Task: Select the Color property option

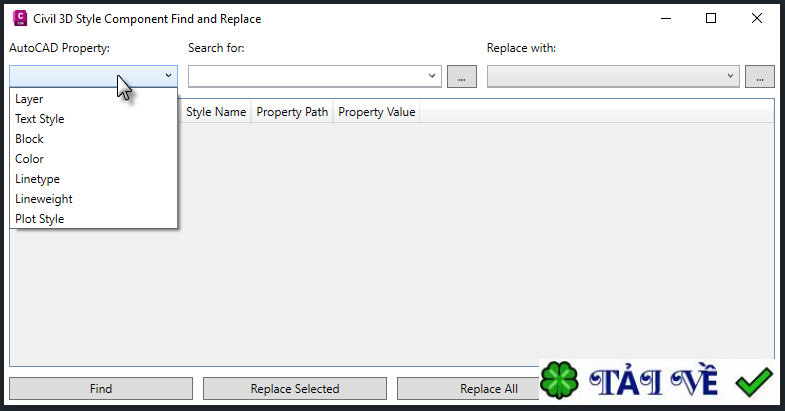Action: point(30,159)
